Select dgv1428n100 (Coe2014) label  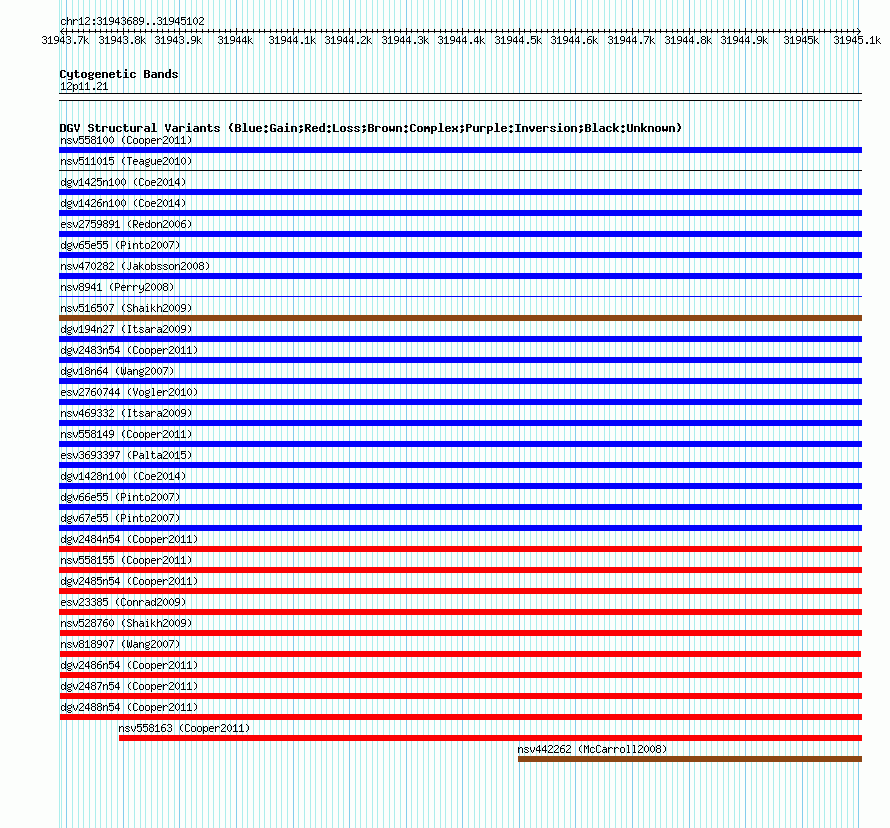[123, 476]
